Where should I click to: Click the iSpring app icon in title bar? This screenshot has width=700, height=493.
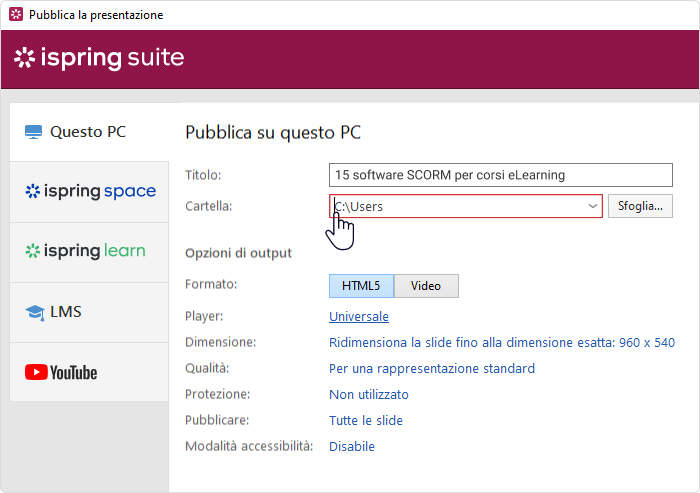click(x=16, y=14)
